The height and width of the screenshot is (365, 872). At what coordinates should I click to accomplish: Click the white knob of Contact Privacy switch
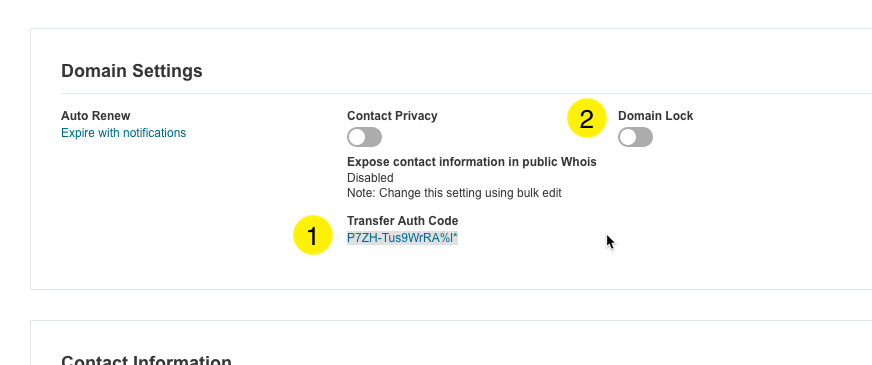[357, 137]
